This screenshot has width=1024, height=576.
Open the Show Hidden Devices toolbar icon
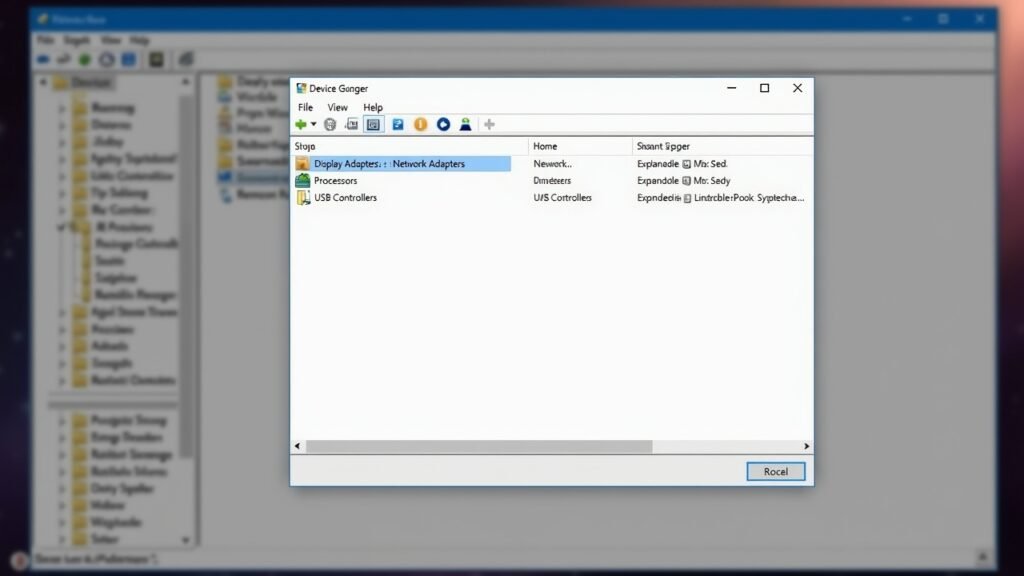click(x=352, y=124)
